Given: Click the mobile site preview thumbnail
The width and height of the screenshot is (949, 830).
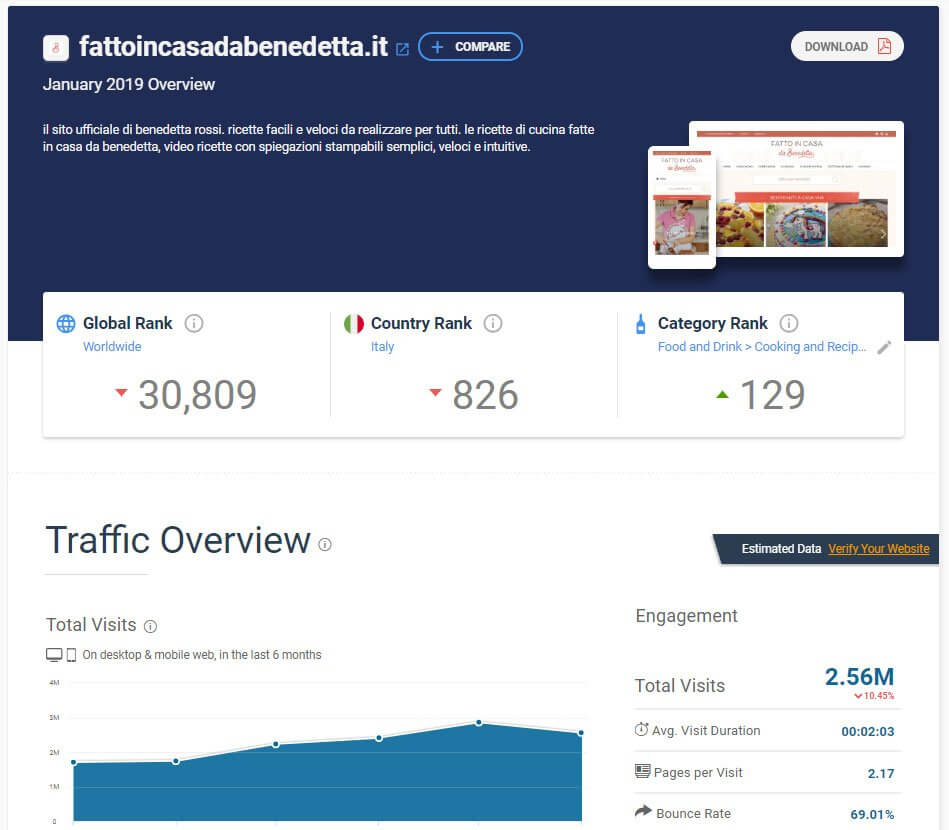Looking at the screenshot, I should tap(682, 208).
